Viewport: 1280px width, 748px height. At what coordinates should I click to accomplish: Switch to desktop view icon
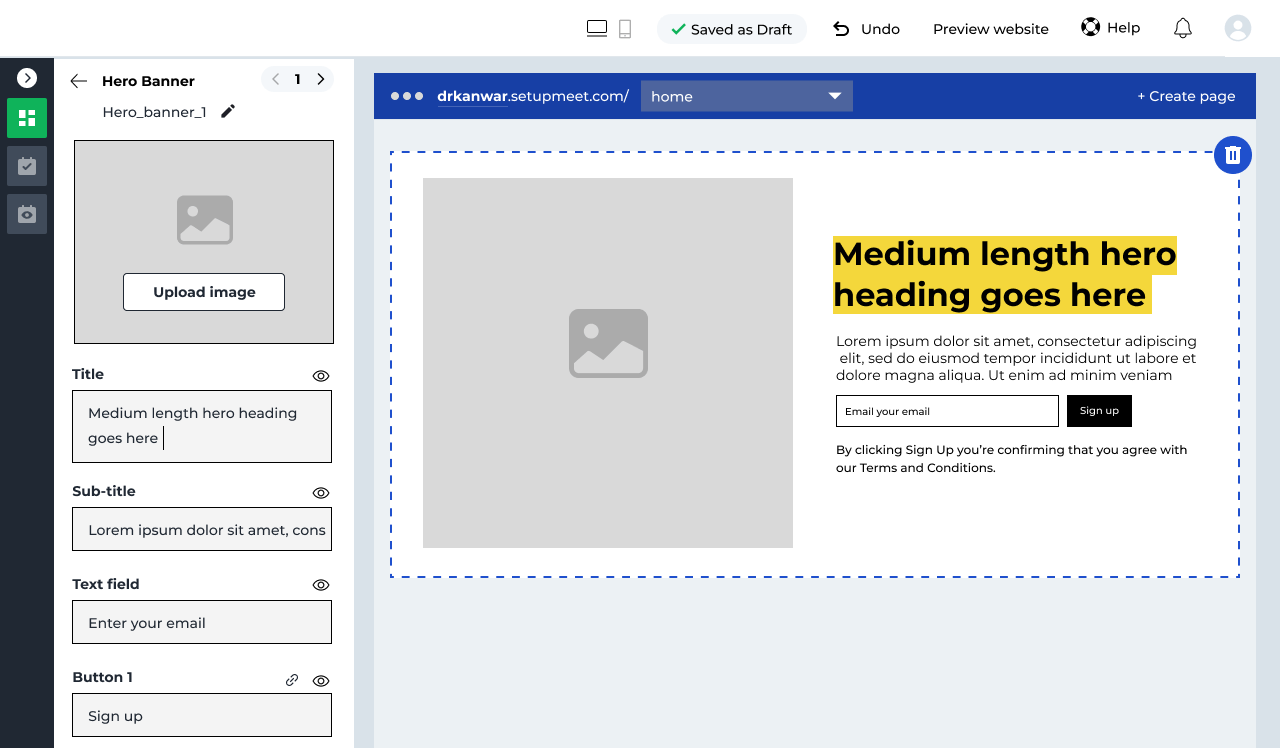tap(597, 29)
